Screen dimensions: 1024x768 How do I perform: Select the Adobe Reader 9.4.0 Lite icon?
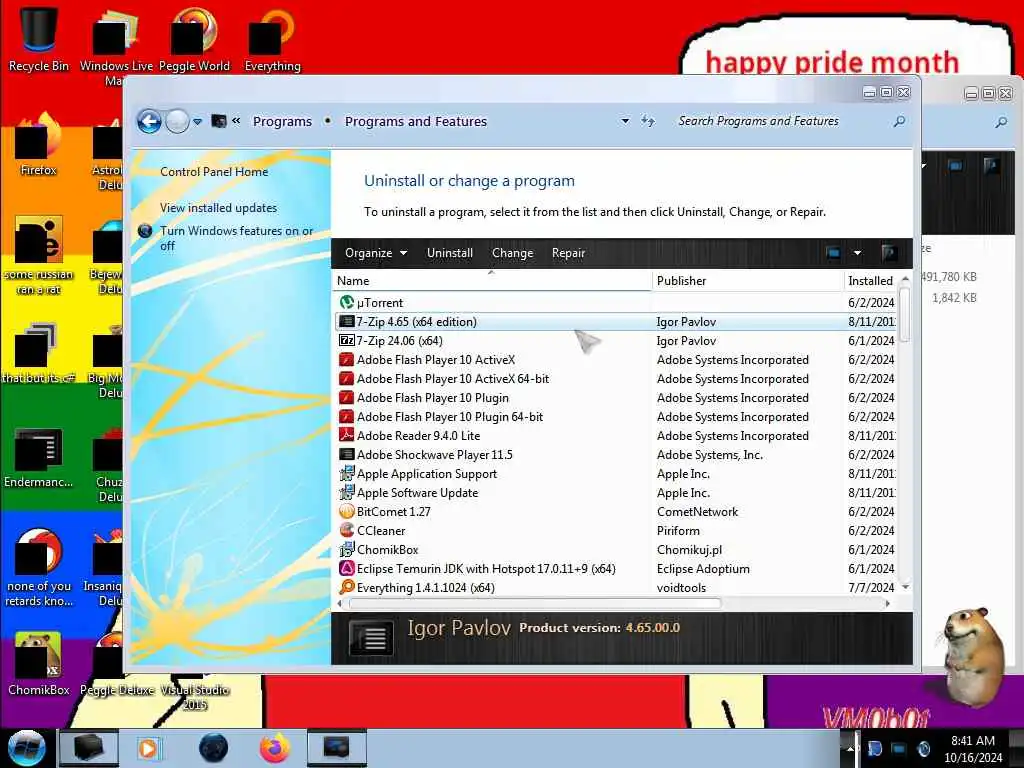click(x=346, y=436)
